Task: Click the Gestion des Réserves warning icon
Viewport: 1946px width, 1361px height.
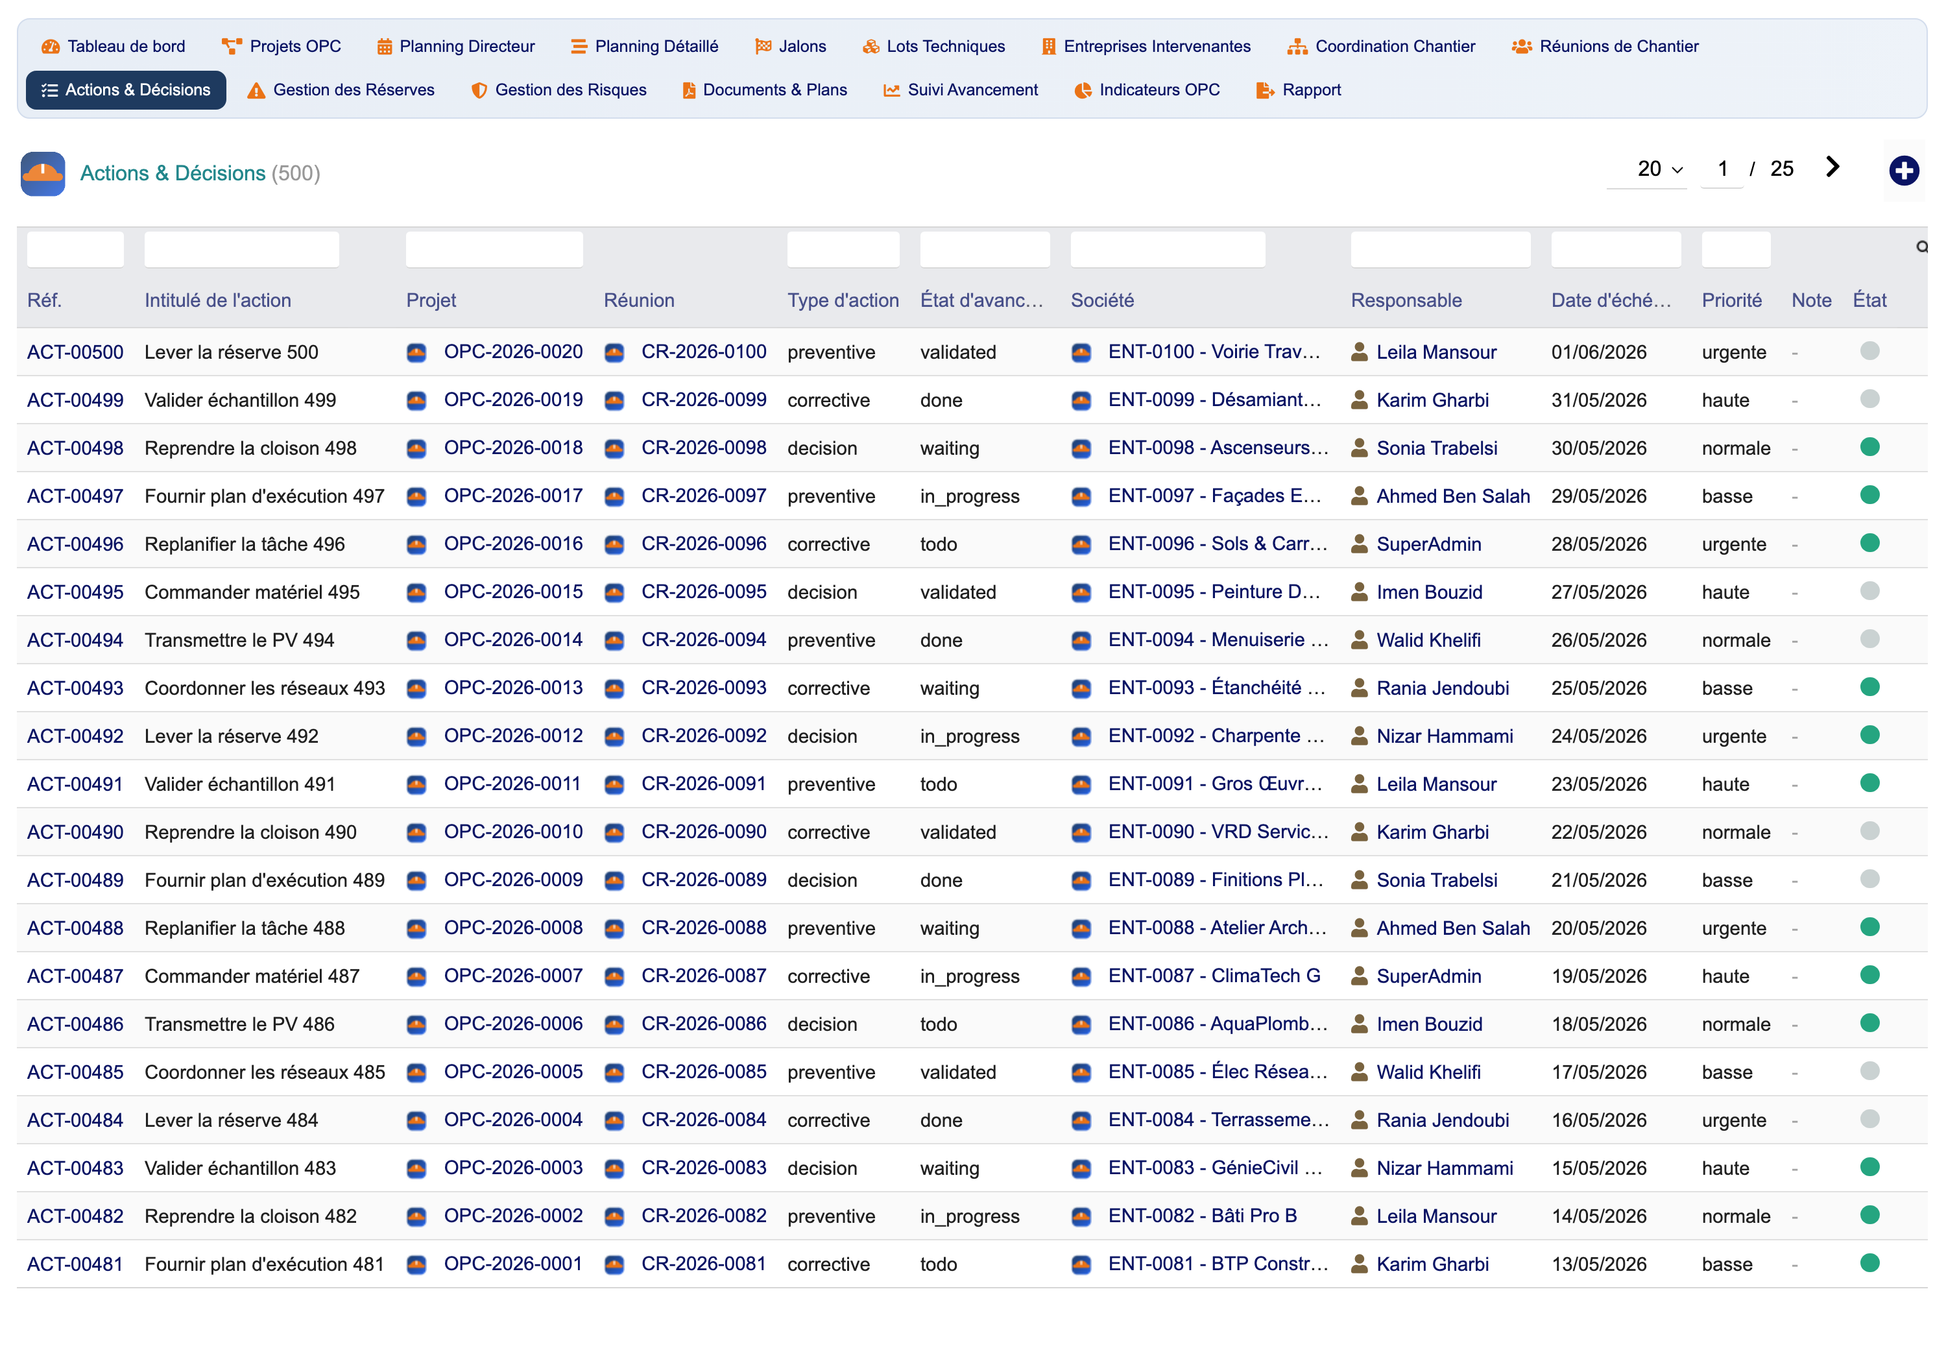Action: pyautogui.click(x=256, y=90)
